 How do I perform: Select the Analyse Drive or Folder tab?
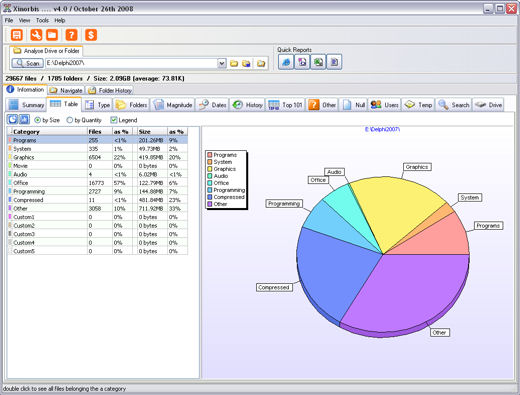point(46,51)
